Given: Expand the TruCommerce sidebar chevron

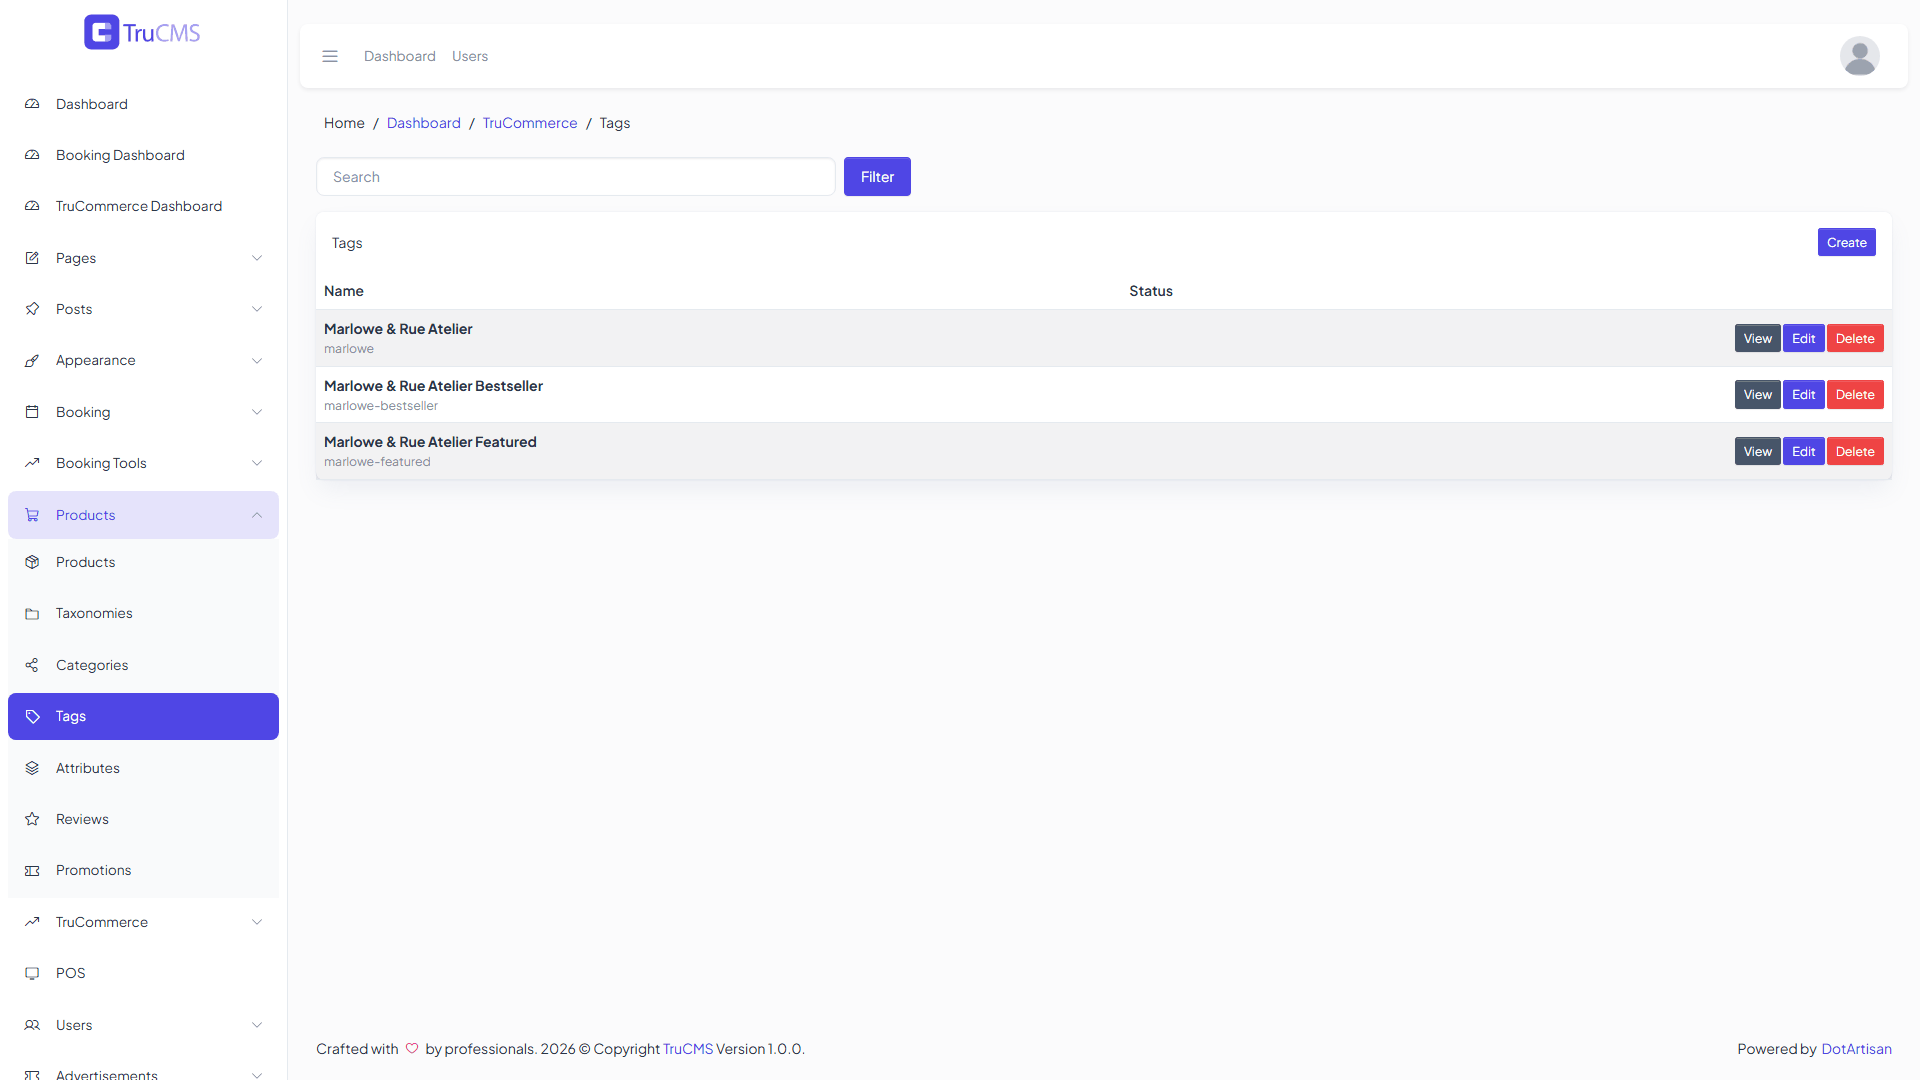Looking at the screenshot, I should click(x=257, y=922).
